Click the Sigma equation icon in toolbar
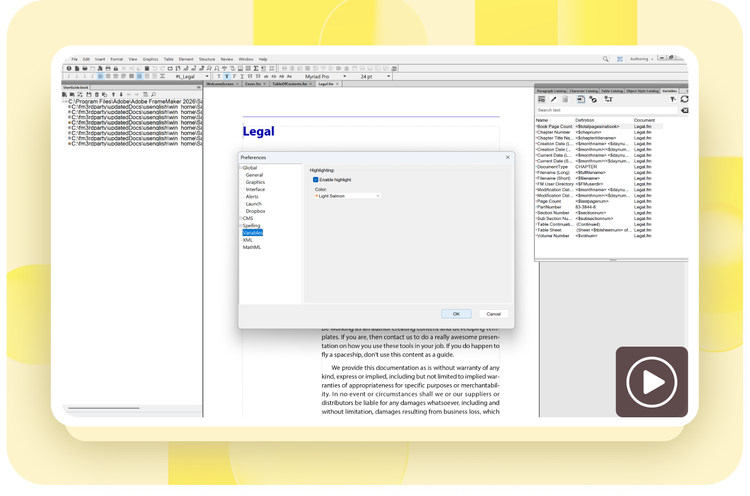The image size is (750, 496). [256, 68]
